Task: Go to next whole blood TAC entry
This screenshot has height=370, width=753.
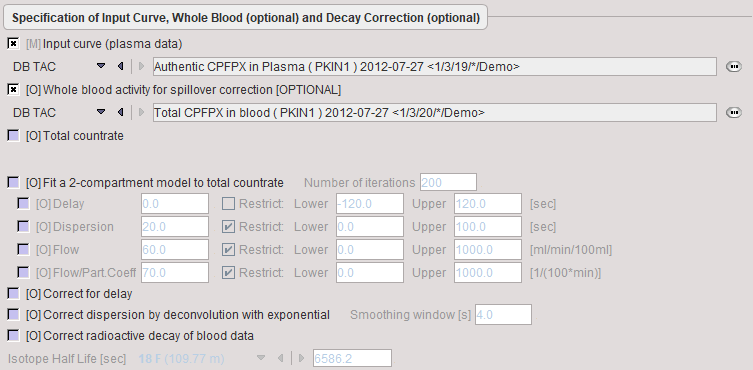Action: (x=141, y=112)
